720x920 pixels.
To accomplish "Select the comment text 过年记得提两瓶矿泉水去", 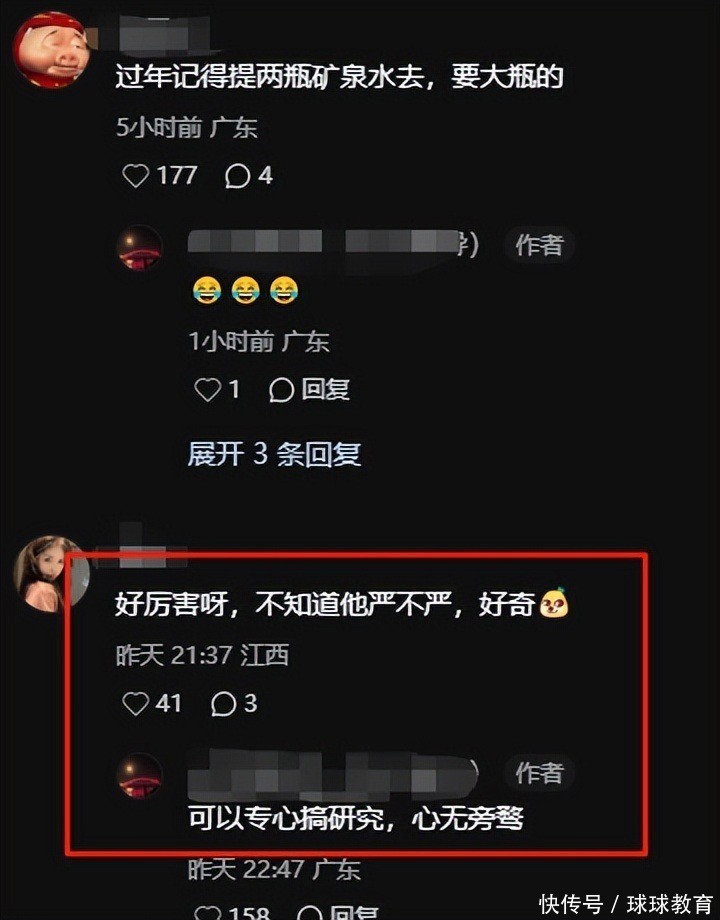I will coord(269,77).
